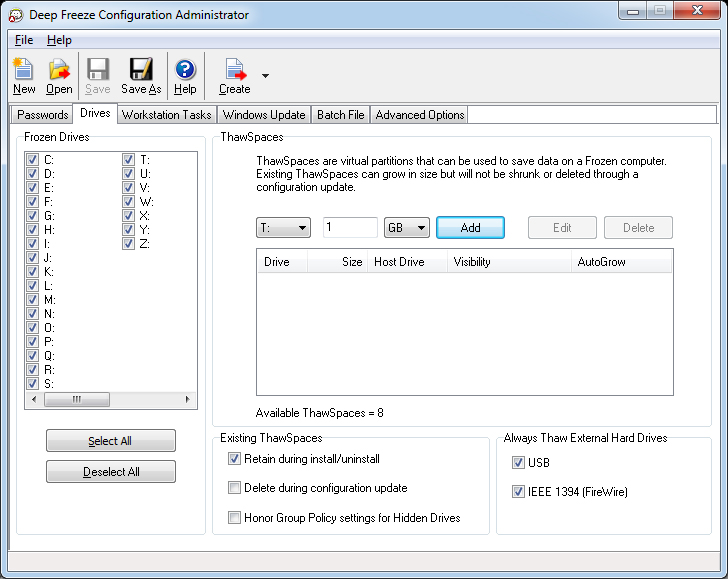Click the Deep Freeze bear icon in title bar
Screen dimensions: 728x579
(16, 15)
